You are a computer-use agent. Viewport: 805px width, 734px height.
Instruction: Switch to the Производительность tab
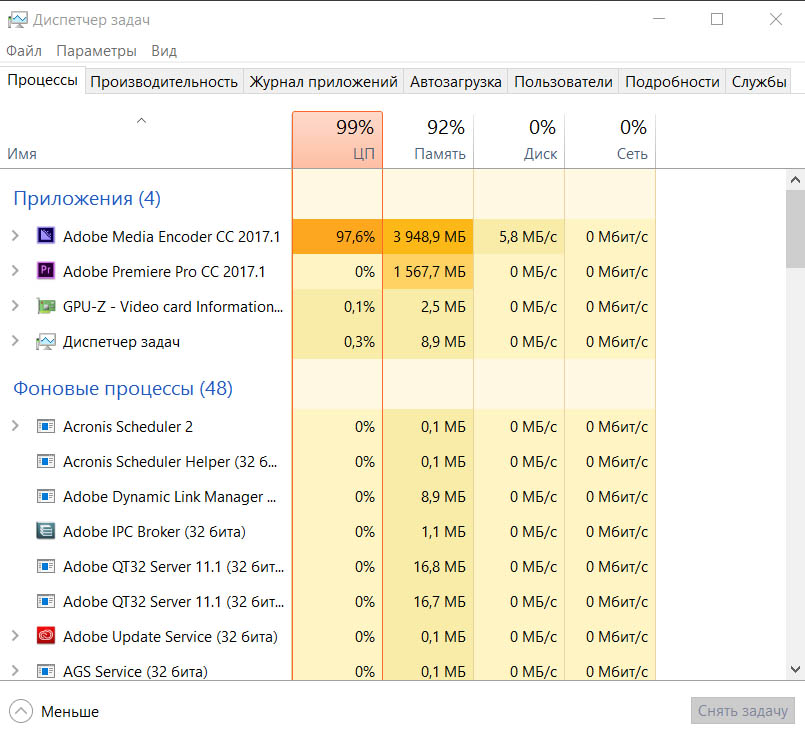164,82
